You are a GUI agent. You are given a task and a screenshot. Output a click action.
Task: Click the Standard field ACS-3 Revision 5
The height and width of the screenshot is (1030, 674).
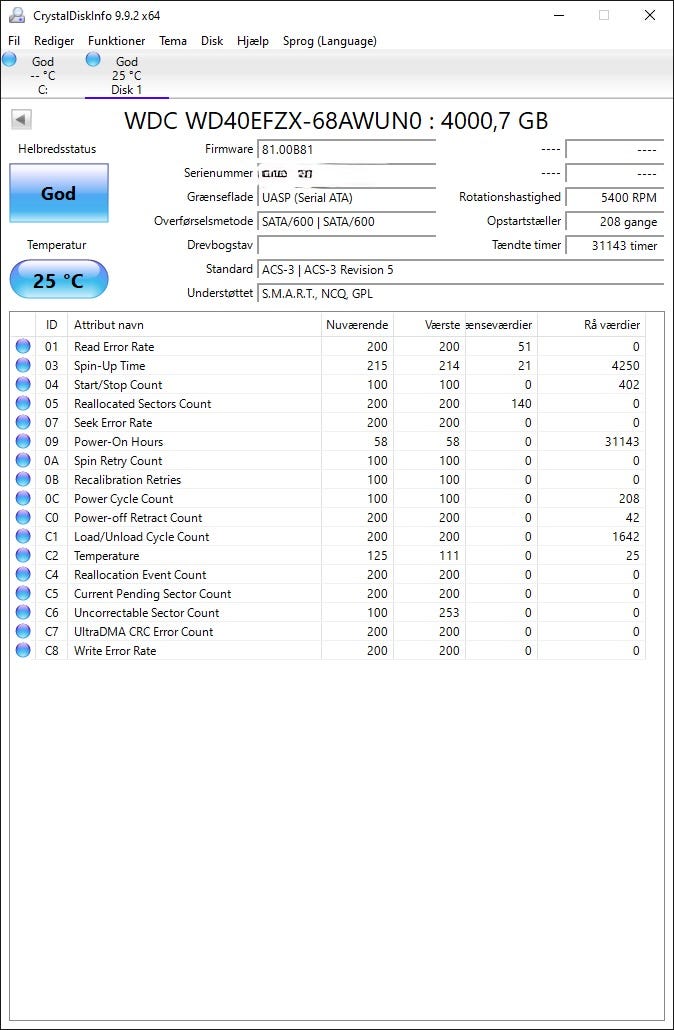[x=461, y=270]
